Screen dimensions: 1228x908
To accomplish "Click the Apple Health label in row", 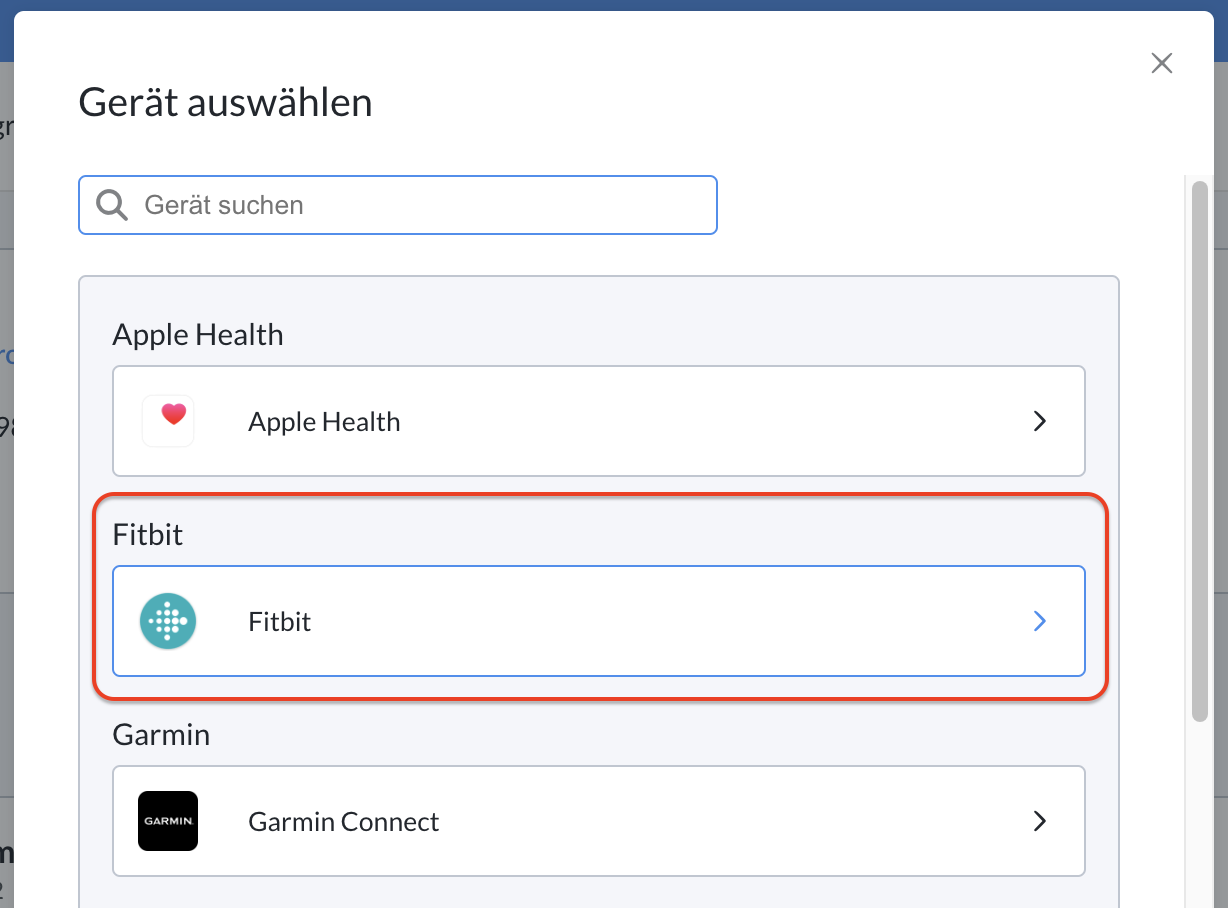I will coord(324,422).
